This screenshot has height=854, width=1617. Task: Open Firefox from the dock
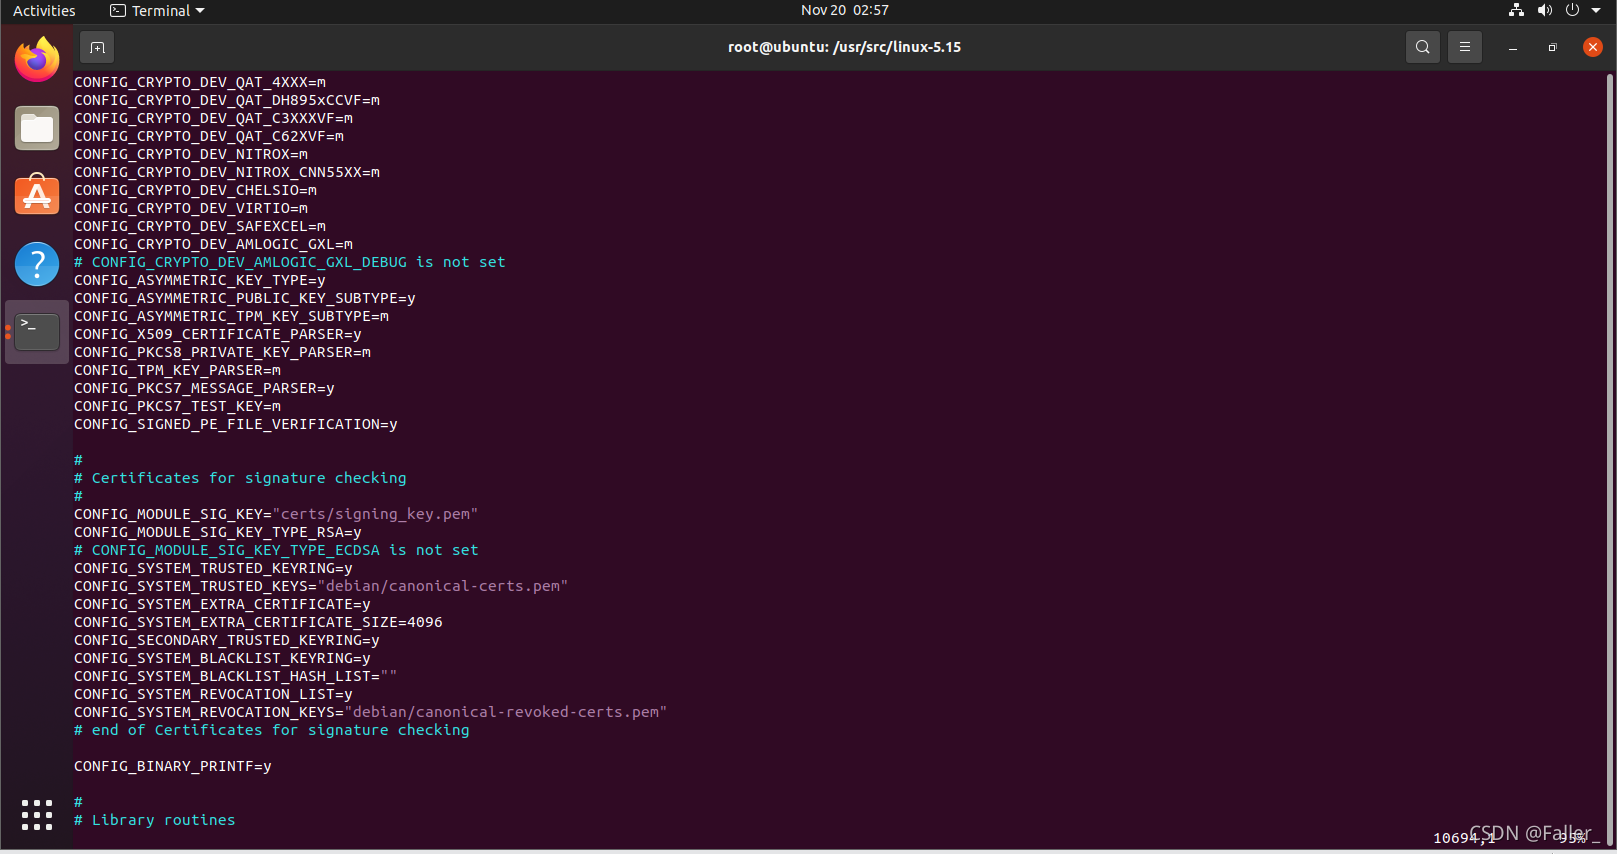tap(37, 60)
